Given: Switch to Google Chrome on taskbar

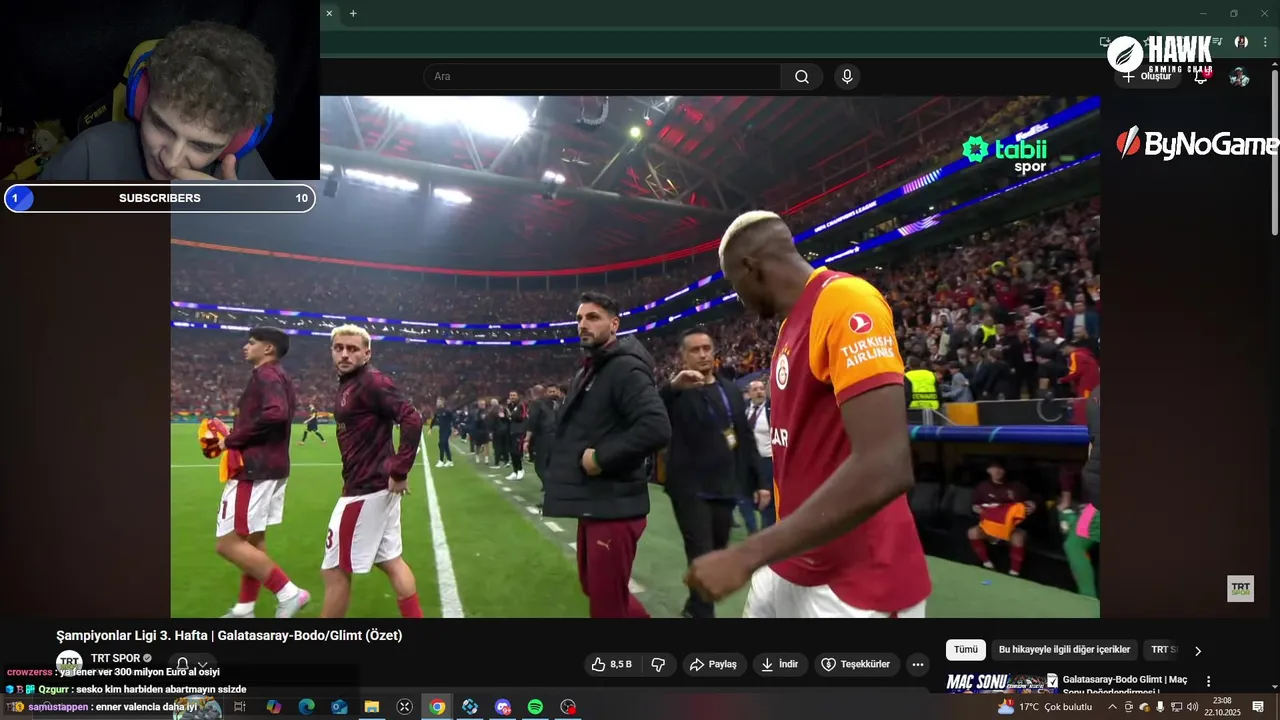Looking at the screenshot, I should [x=437, y=707].
